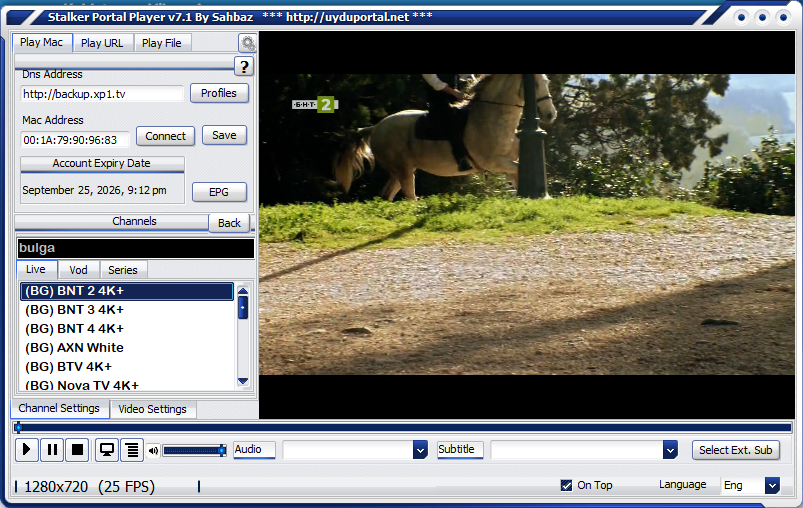
Task: Toggle fullscreen with the monitor icon
Action: click(107, 450)
